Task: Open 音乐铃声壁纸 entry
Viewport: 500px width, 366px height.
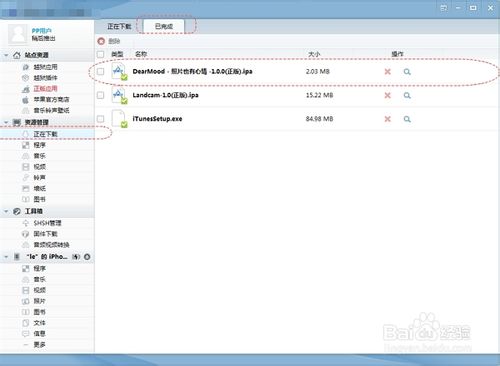Action: 51,110
